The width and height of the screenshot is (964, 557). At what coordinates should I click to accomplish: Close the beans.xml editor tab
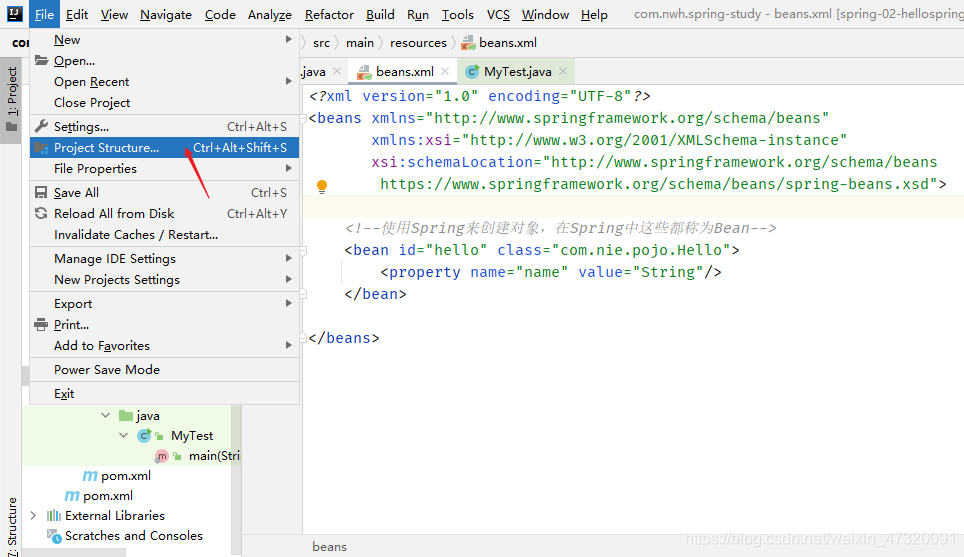click(445, 71)
